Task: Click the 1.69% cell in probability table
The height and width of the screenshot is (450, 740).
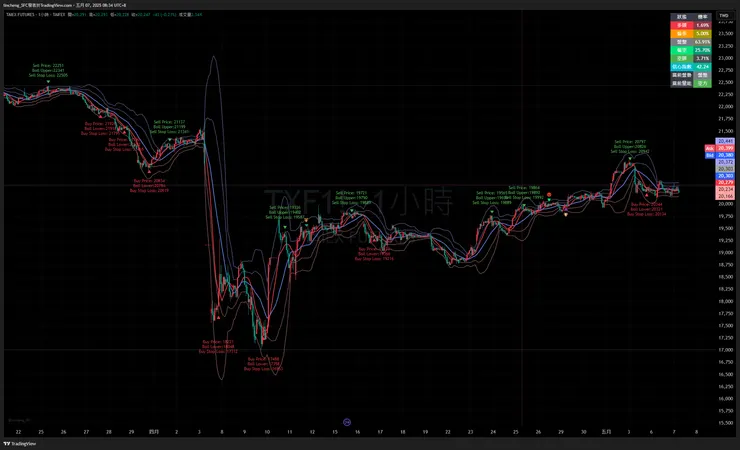Action: coord(702,25)
